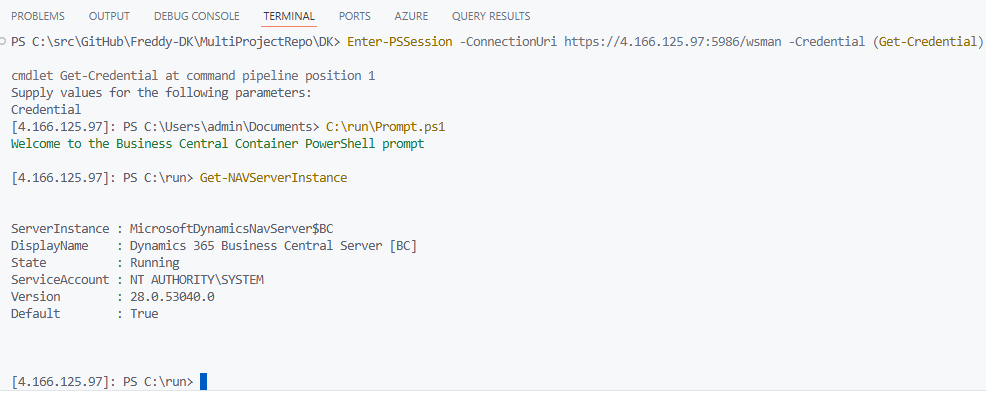Image resolution: width=986 pixels, height=395 pixels.
Task: Activate the TERMINAL tab
Action: (x=289, y=16)
